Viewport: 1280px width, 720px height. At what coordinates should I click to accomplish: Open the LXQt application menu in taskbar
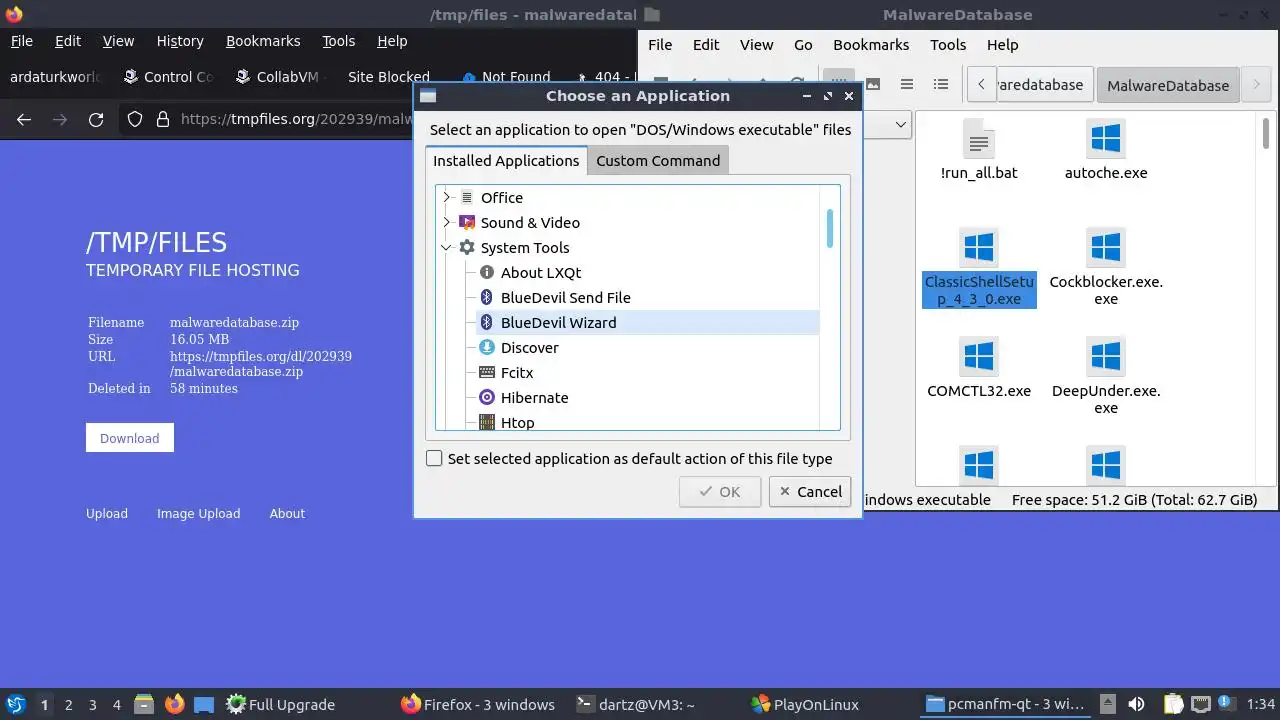15,704
